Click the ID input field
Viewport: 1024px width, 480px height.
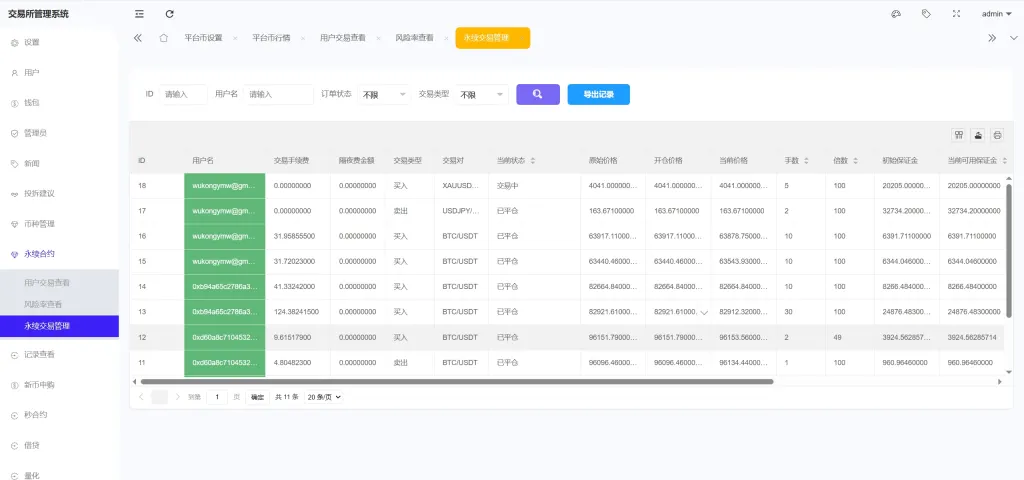(183, 94)
